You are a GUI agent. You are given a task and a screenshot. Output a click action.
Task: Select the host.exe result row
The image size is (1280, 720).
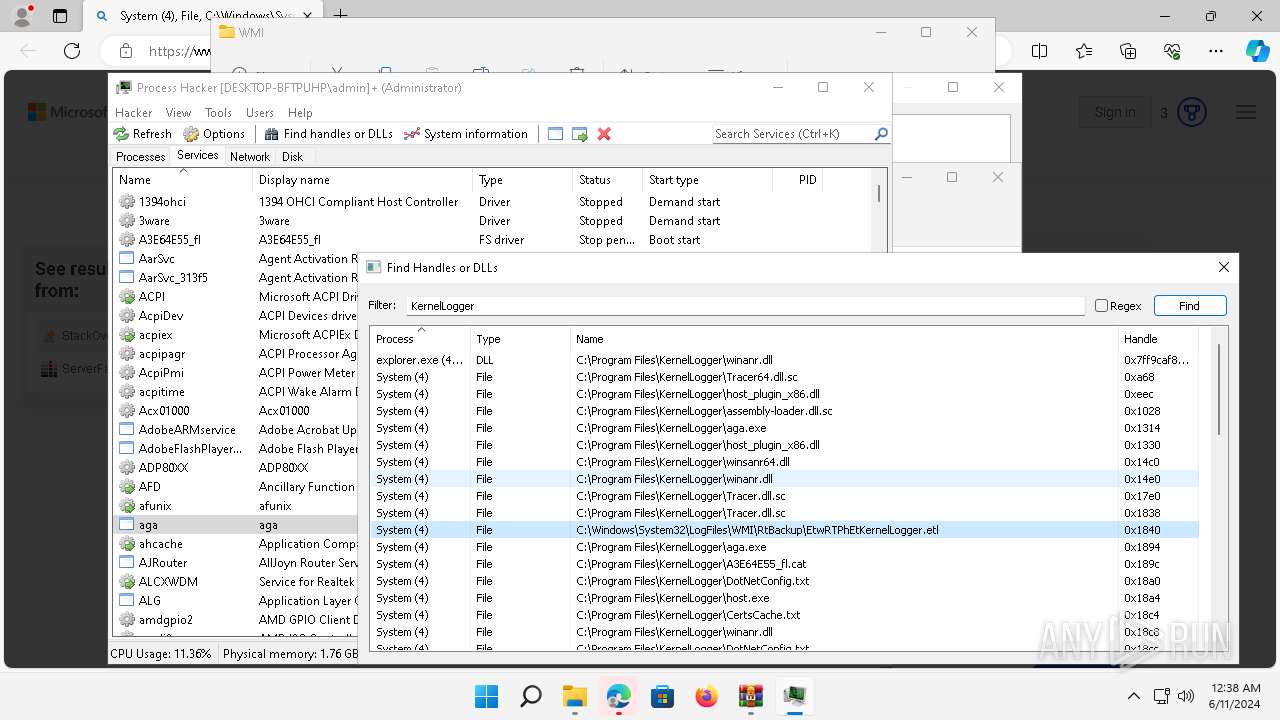pyautogui.click(x=784, y=598)
